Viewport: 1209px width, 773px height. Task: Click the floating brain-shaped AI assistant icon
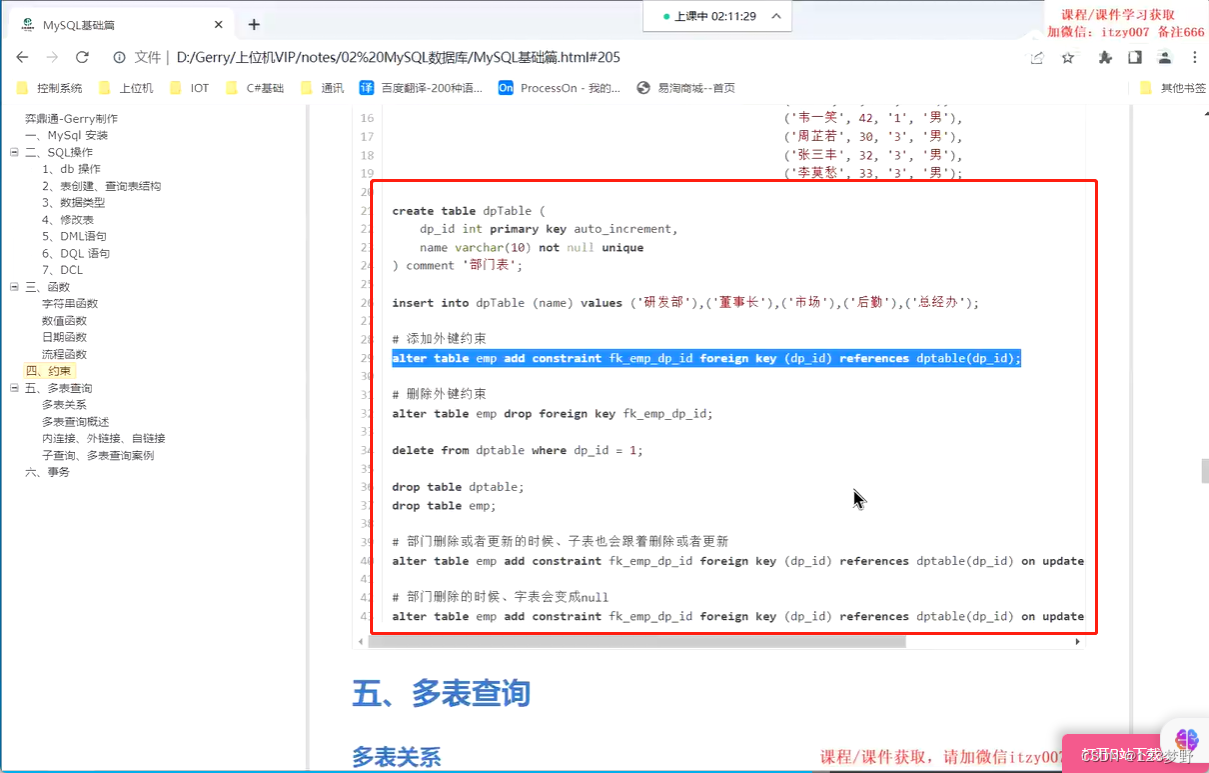(x=1185, y=741)
